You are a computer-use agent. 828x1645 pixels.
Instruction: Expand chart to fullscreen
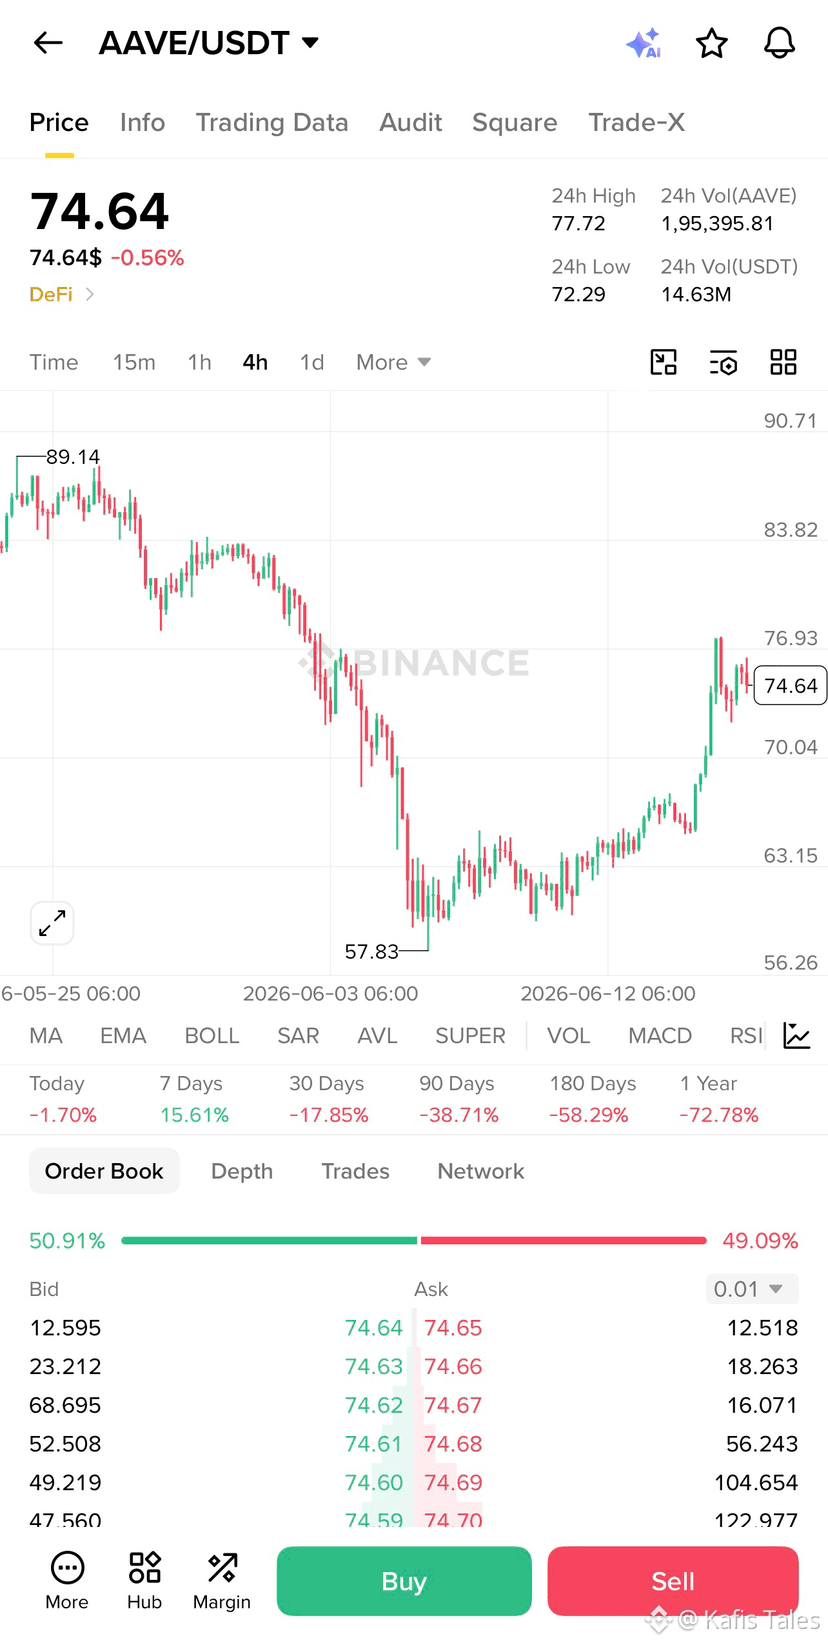[52, 923]
